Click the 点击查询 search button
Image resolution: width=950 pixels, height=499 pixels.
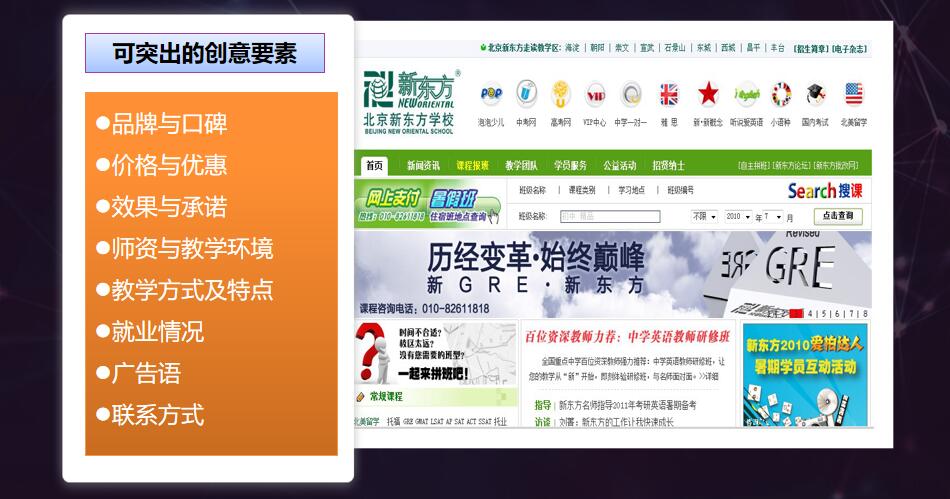pyautogui.click(x=837, y=216)
